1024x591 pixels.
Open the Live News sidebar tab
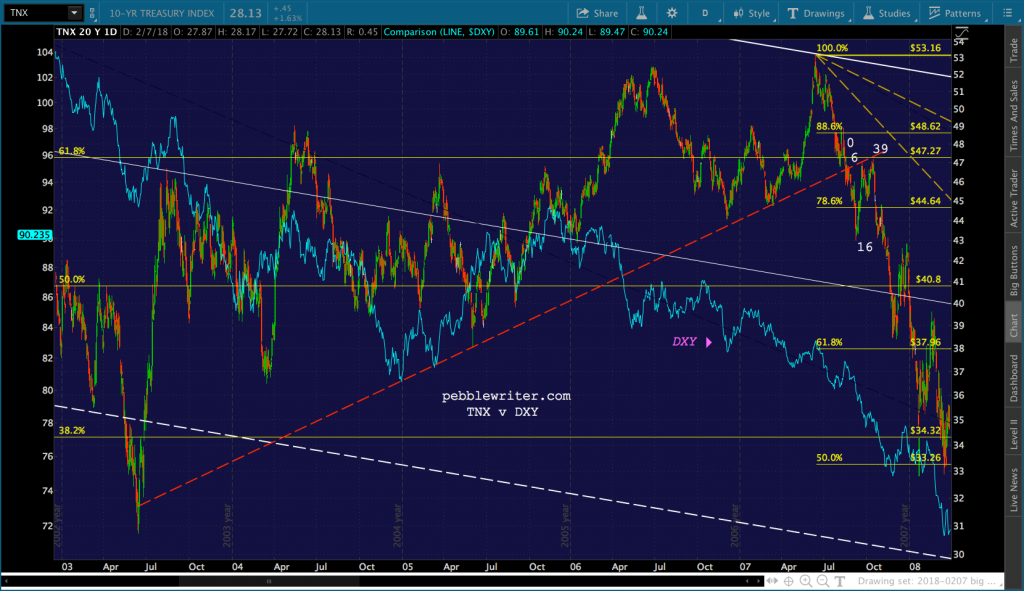[x=1014, y=490]
